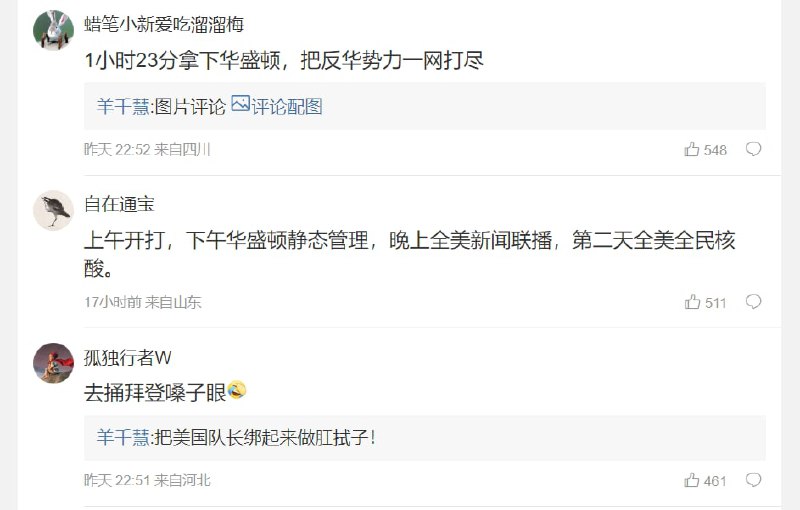800x510 pixels.
Task: Click the 17小时前 来自山东 timestamp
Action: coord(143,302)
